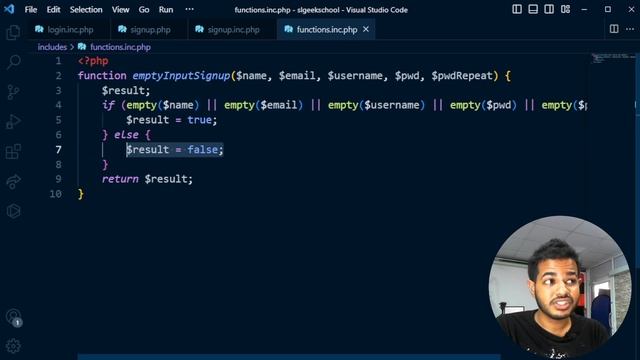Expand the hidden menu bar items ellipsis

pyautogui.click(x=189, y=9)
